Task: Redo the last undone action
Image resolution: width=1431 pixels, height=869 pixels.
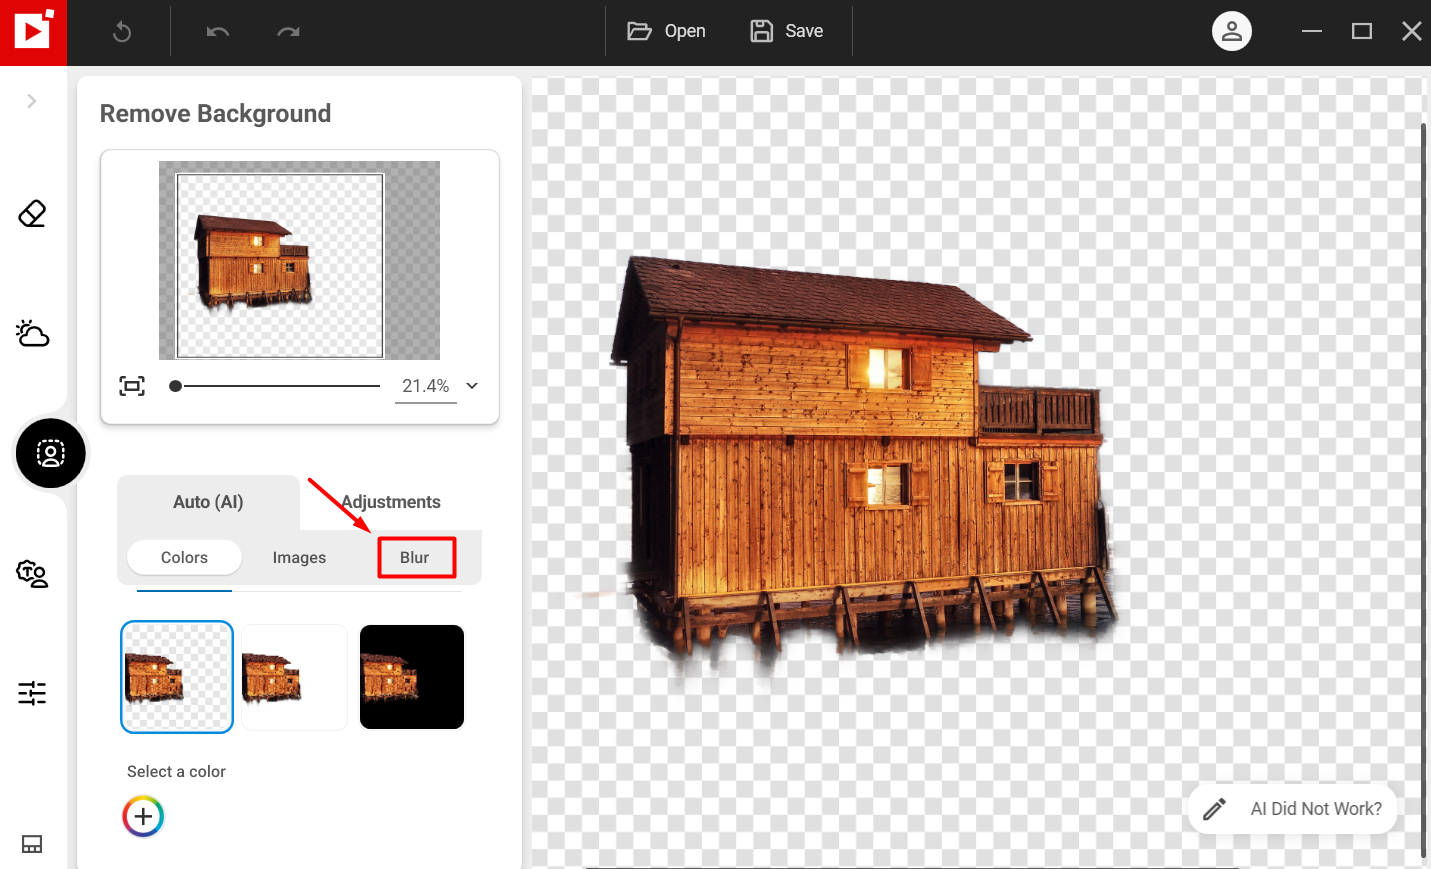Action: [x=288, y=32]
